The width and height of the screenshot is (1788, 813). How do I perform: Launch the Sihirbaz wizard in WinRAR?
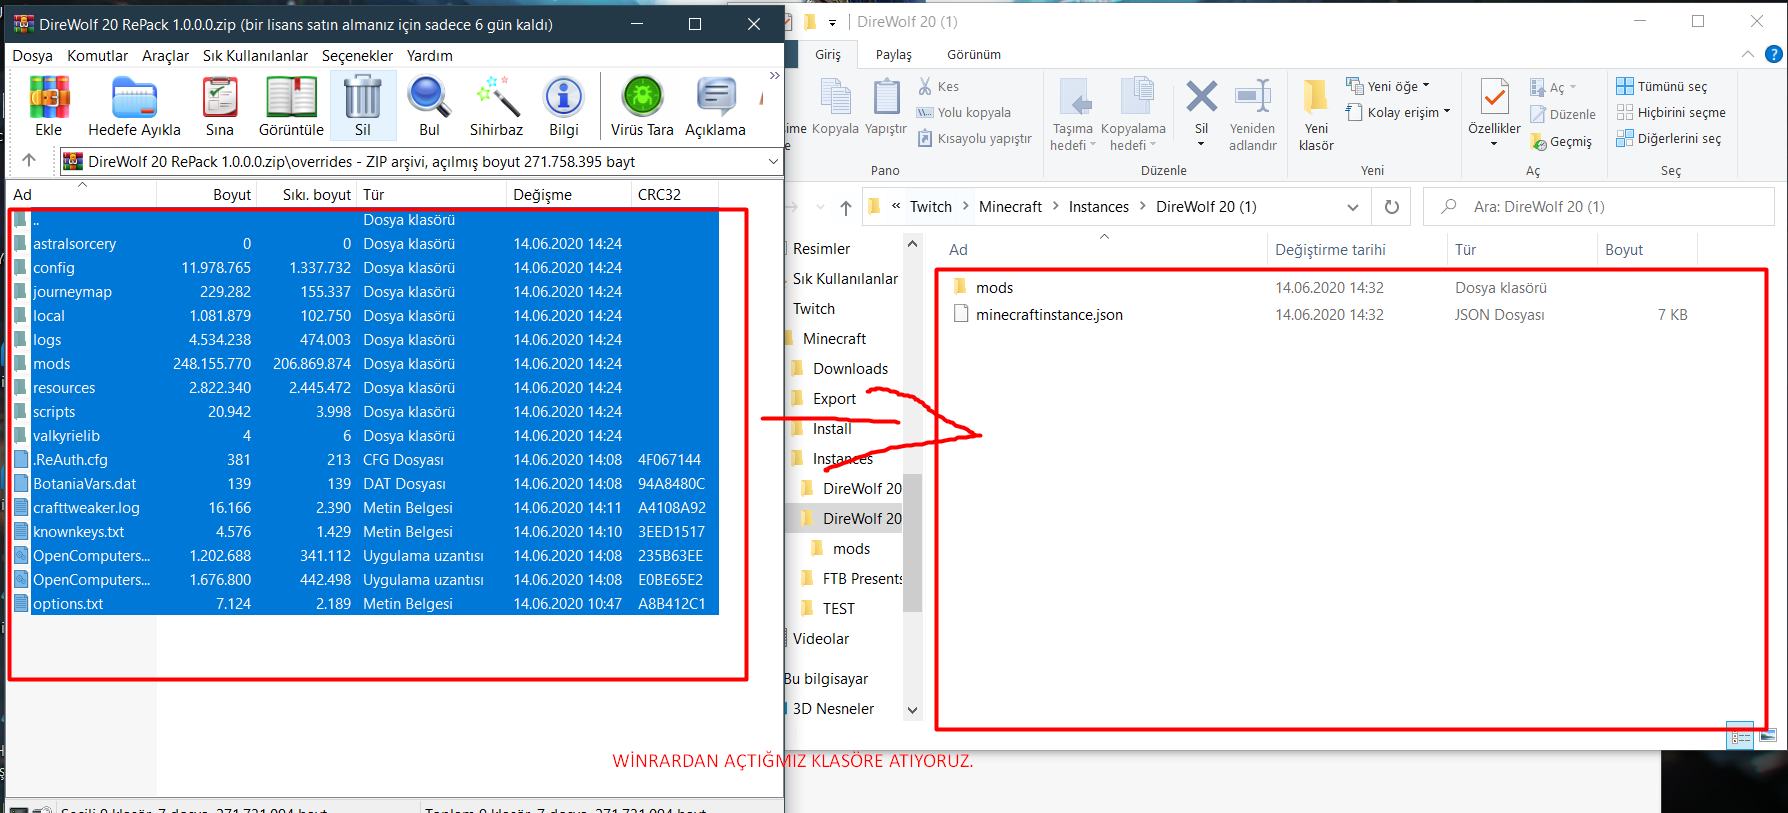496,106
